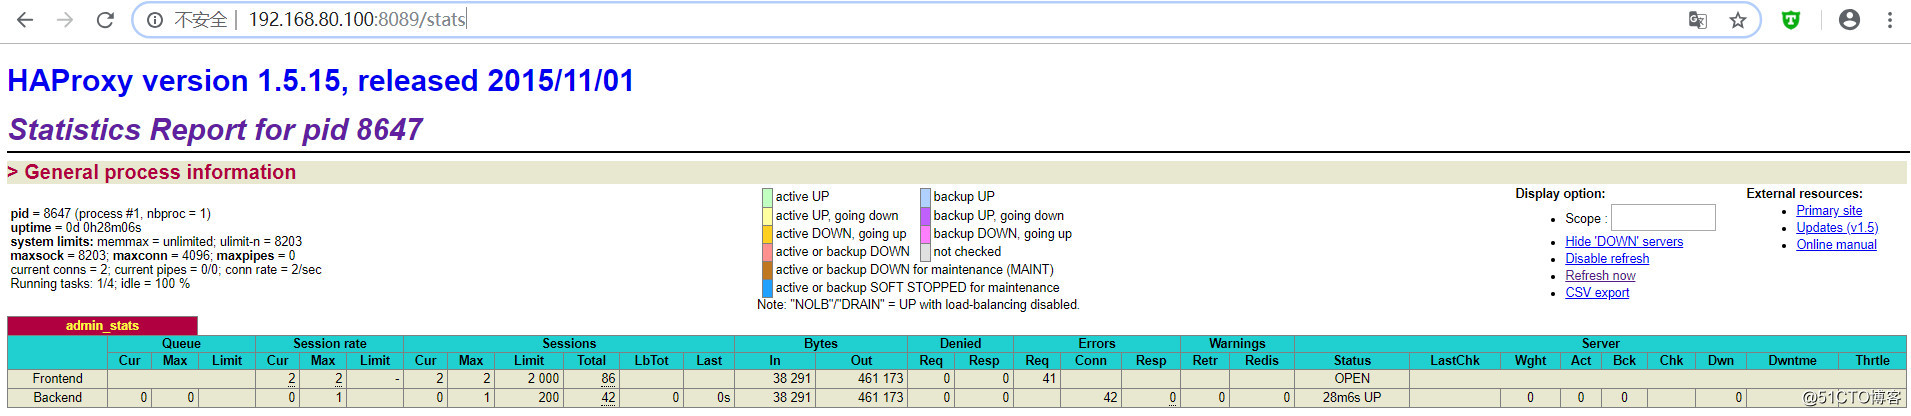
Task: Reload the stats page
Action: [105, 20]
